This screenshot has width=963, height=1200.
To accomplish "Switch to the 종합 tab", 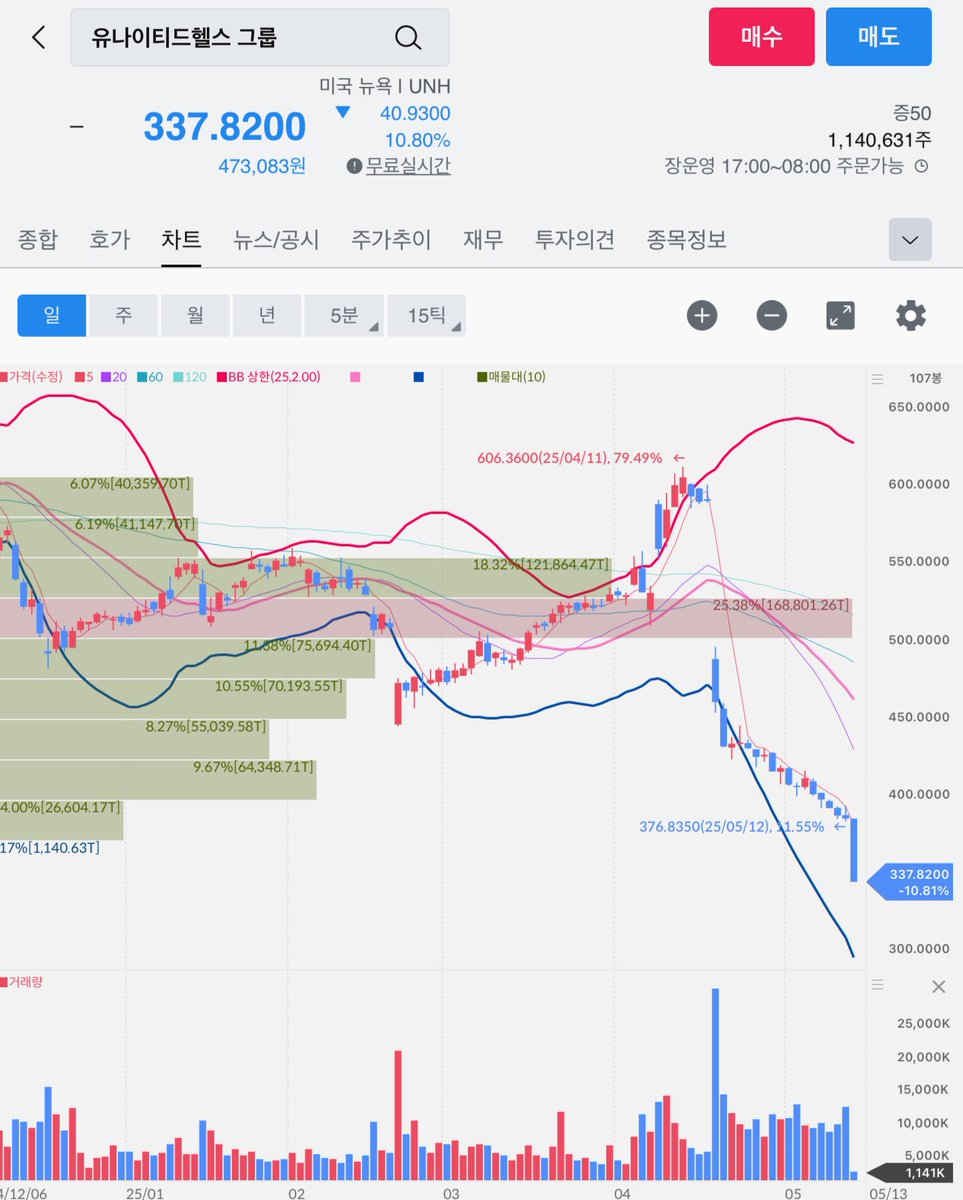I will (x=38, y=240).
